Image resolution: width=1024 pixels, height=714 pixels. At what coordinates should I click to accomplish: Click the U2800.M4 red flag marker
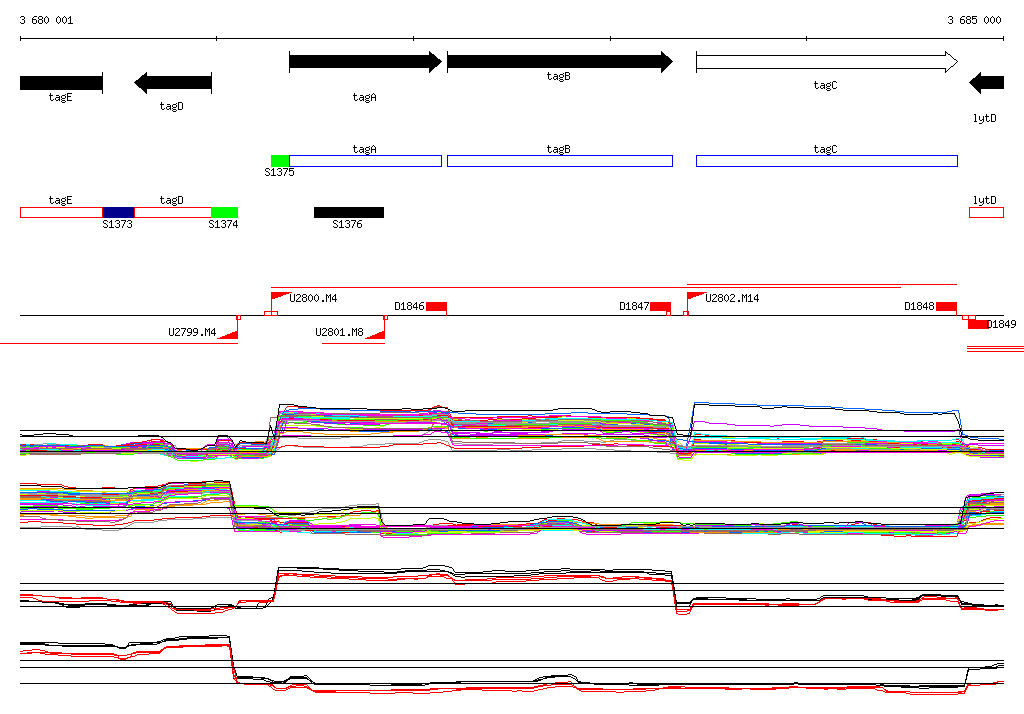click(x=281, y=297)
